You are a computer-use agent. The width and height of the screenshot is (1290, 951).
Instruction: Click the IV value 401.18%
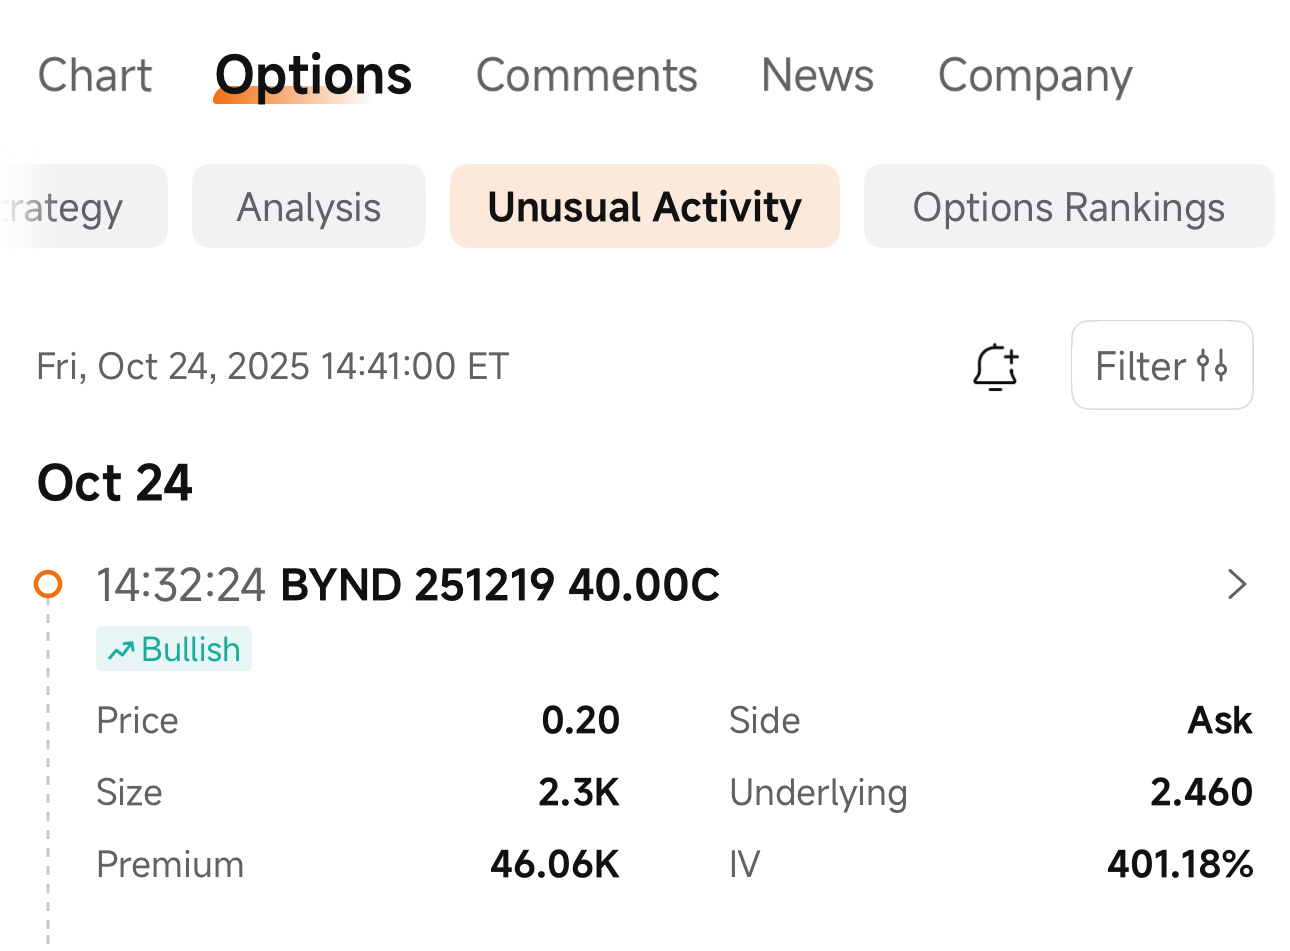pos(1180,864)
